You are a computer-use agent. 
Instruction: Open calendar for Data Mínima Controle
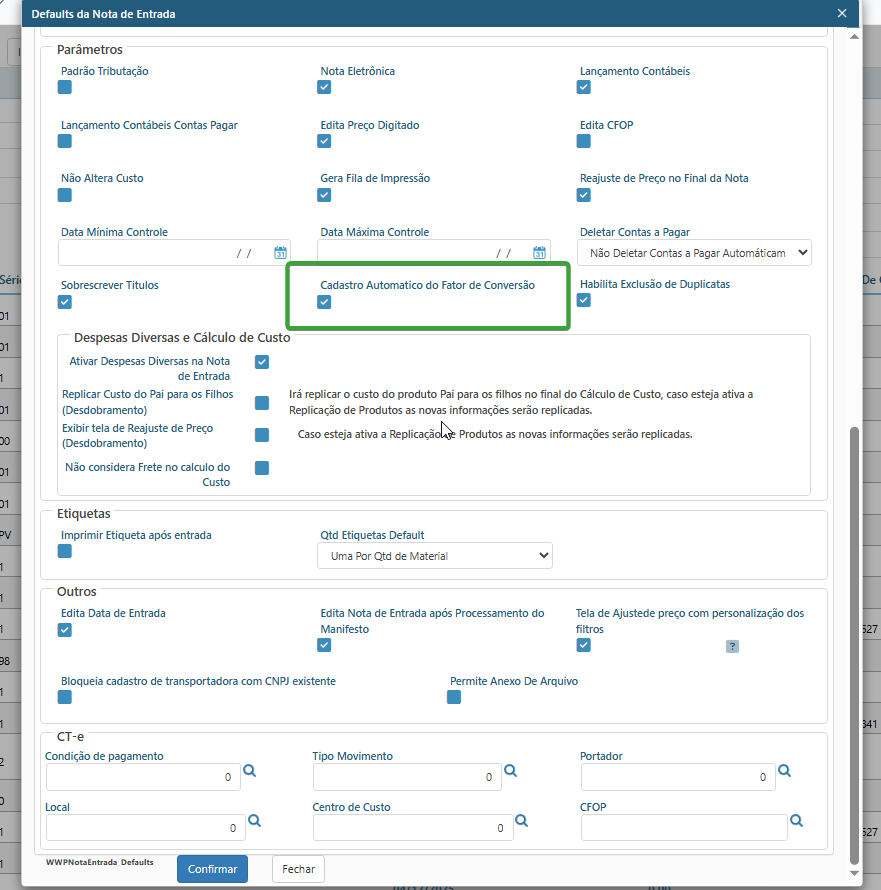click(x=281, y=253)
